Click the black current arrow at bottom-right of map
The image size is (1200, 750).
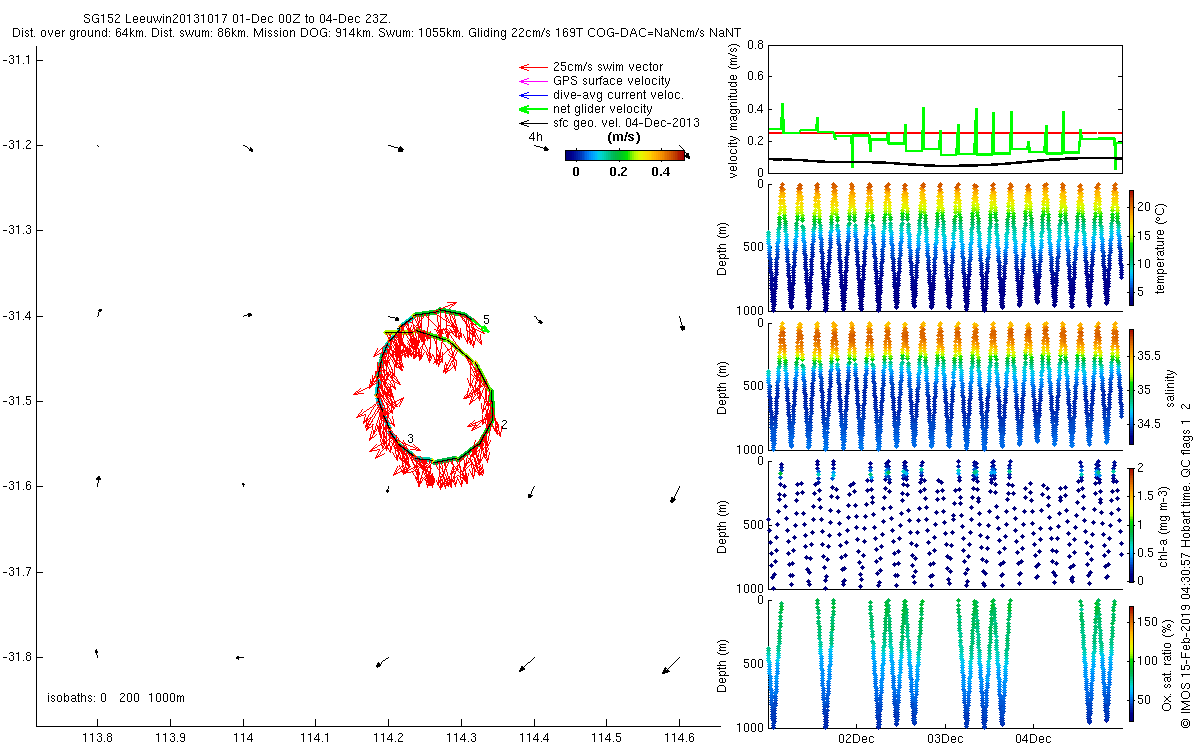coord(671,665)
